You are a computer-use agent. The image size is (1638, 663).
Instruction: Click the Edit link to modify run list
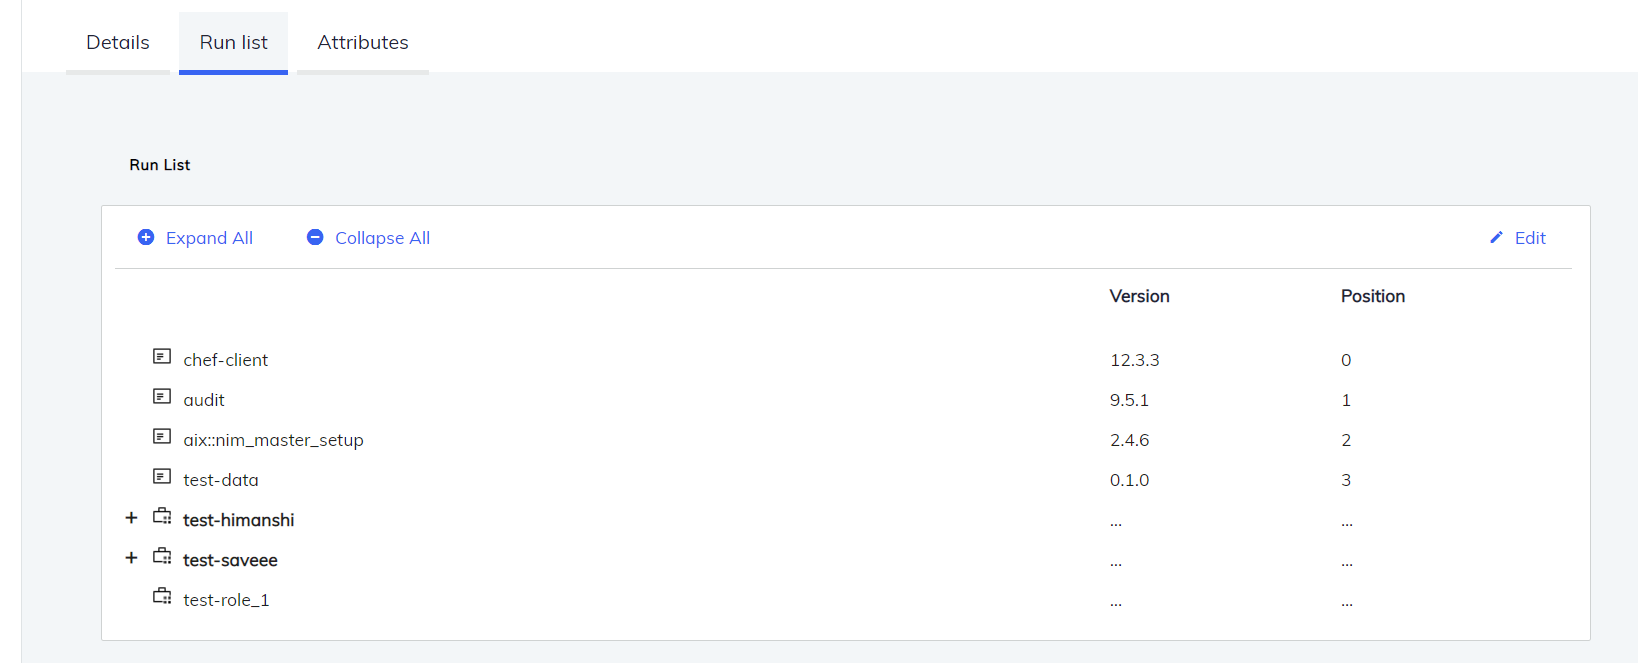point(1529,237)
